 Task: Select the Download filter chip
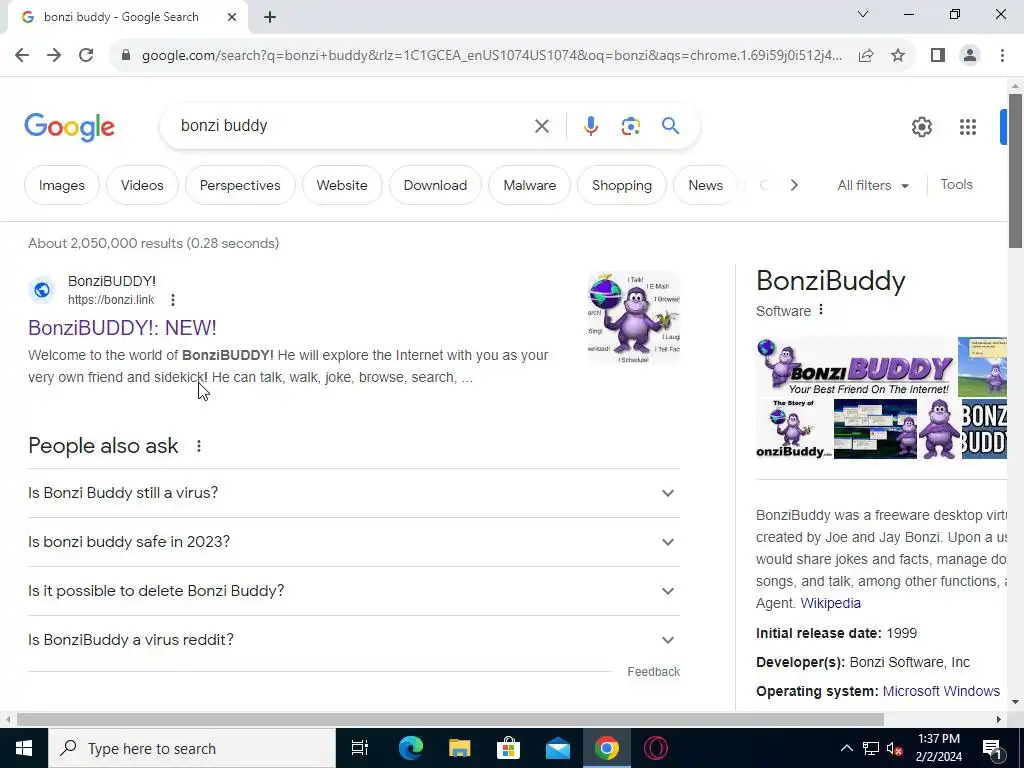(x=435, y=185)
